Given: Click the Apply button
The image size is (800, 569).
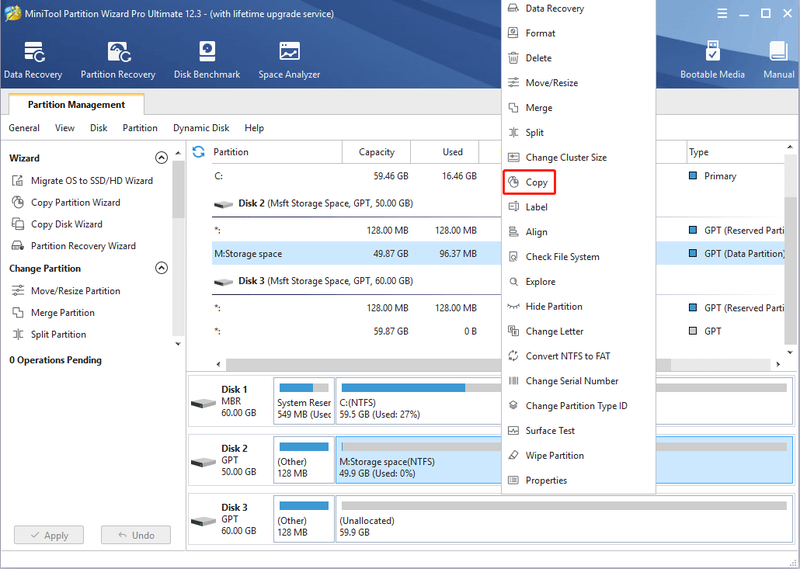Looking at the screenshot, I should click(49, 535).
